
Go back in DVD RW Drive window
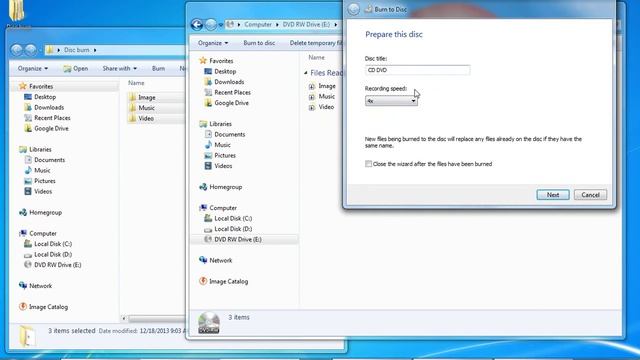click(197, 25)
